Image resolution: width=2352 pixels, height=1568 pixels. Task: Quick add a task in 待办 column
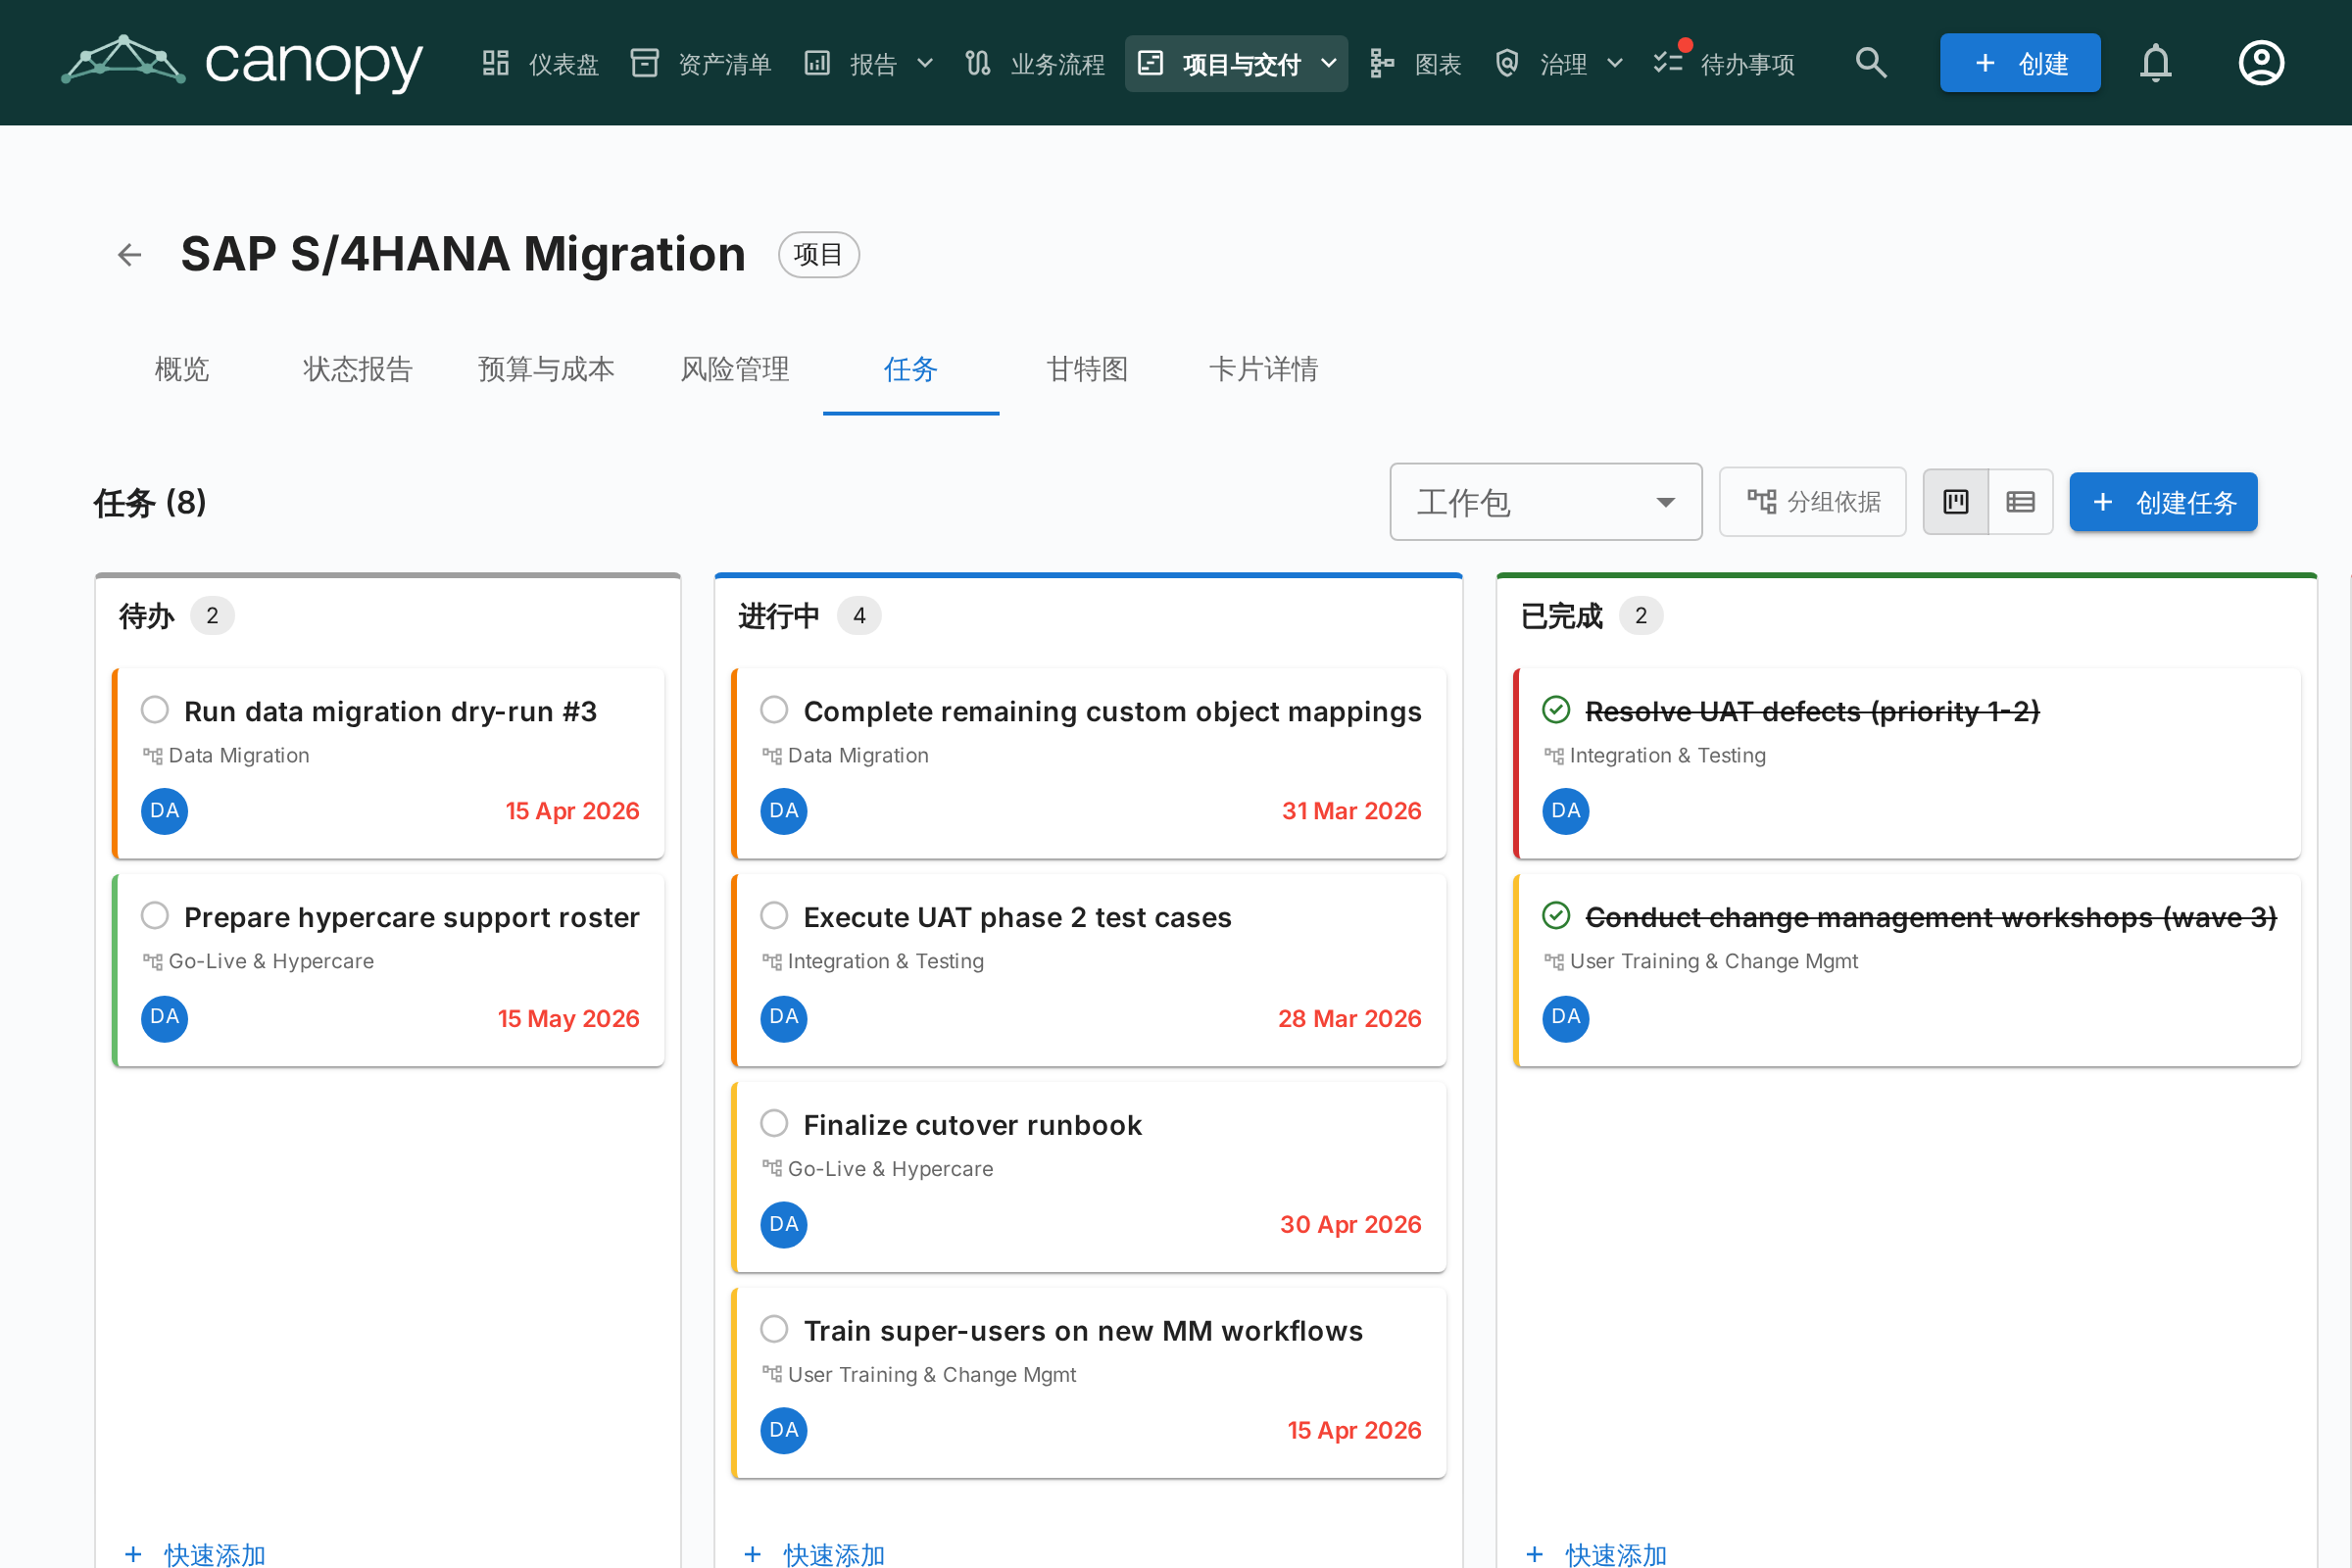196,1553
